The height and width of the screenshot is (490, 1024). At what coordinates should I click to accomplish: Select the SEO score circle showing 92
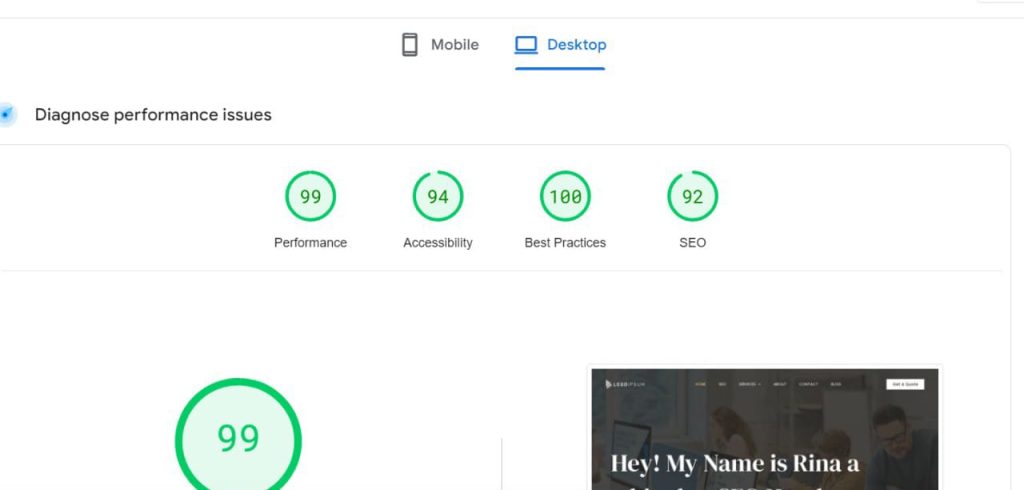pos(692,197)
